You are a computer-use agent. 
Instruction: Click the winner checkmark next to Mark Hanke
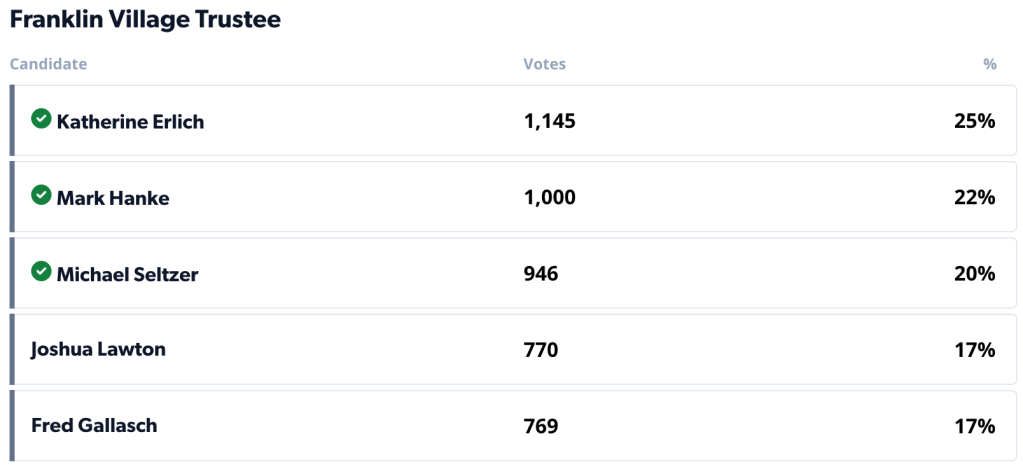(x=41, y=195)
